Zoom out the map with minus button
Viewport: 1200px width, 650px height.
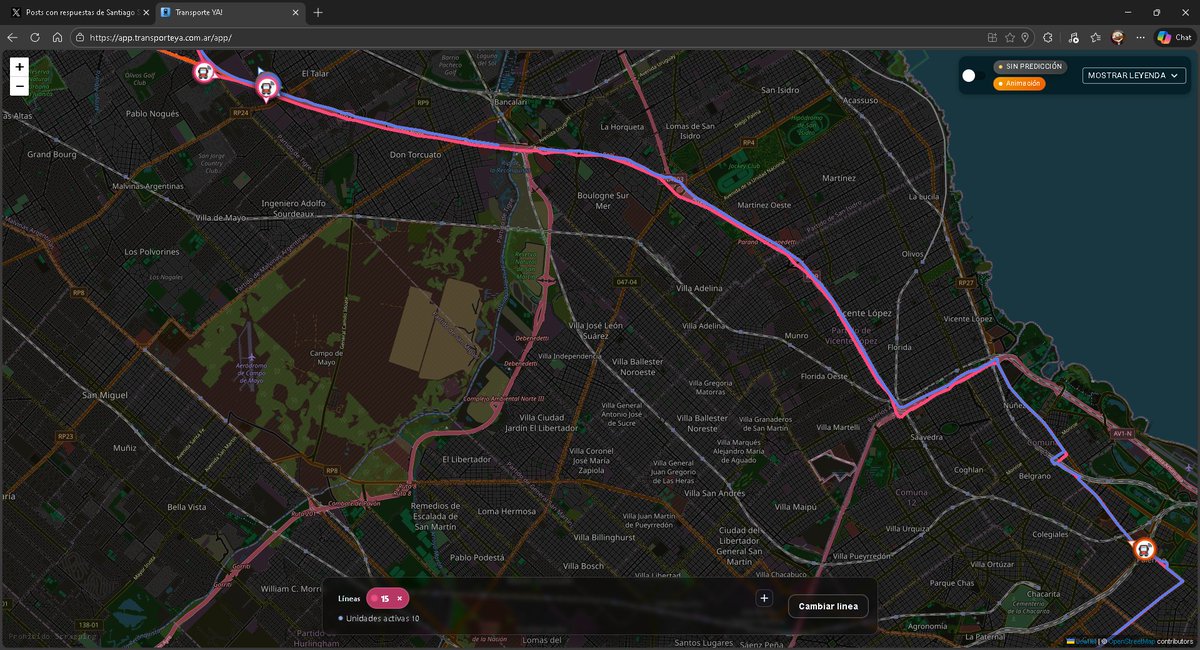pyautogui.click(x=19, y=86)
